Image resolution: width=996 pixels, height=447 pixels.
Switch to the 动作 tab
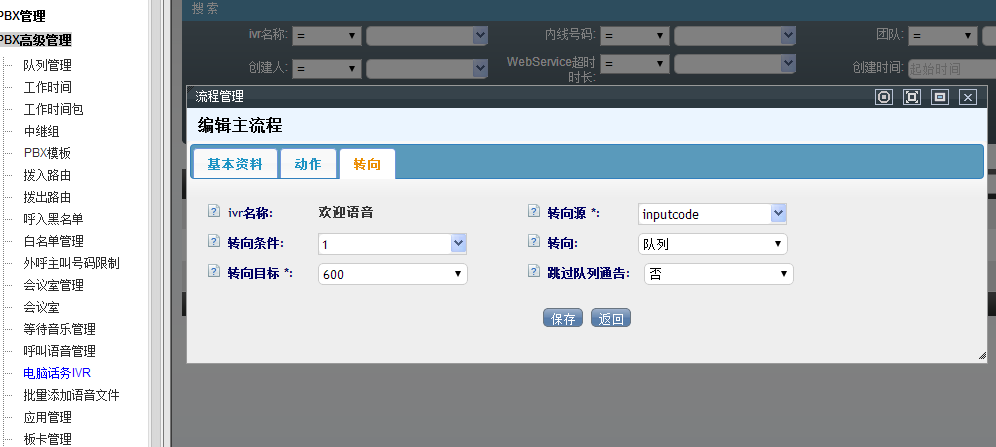tap(307, 164)
